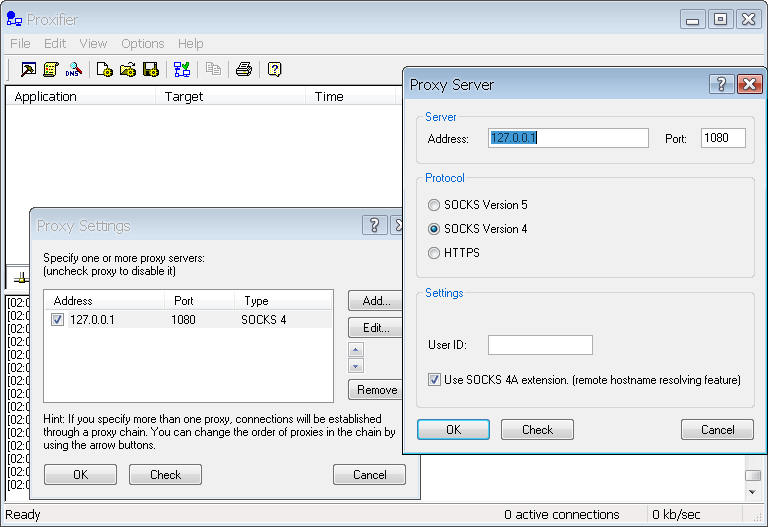Click OK in Proxy Settings dialog
The width and height of the screenshot is (768, 527).
coord(80,475)
